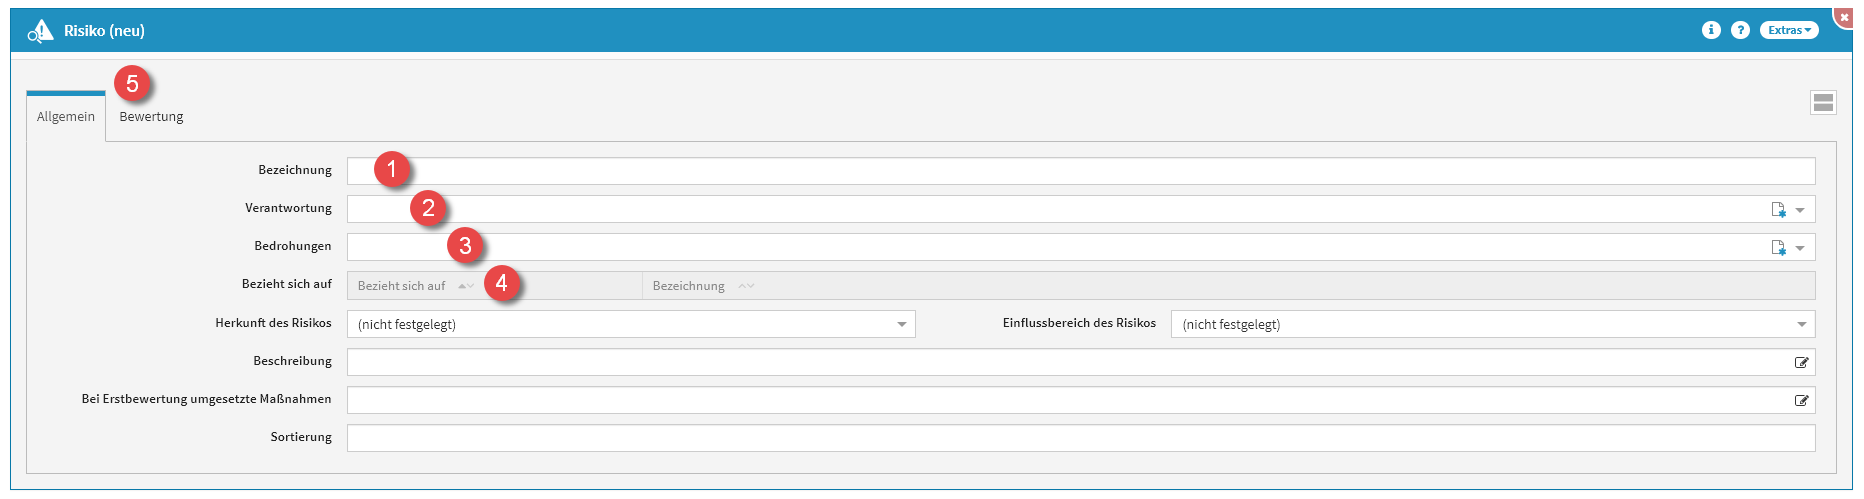Click the info icon in header
The image size is (1864, 499).
click(1711, 30)
